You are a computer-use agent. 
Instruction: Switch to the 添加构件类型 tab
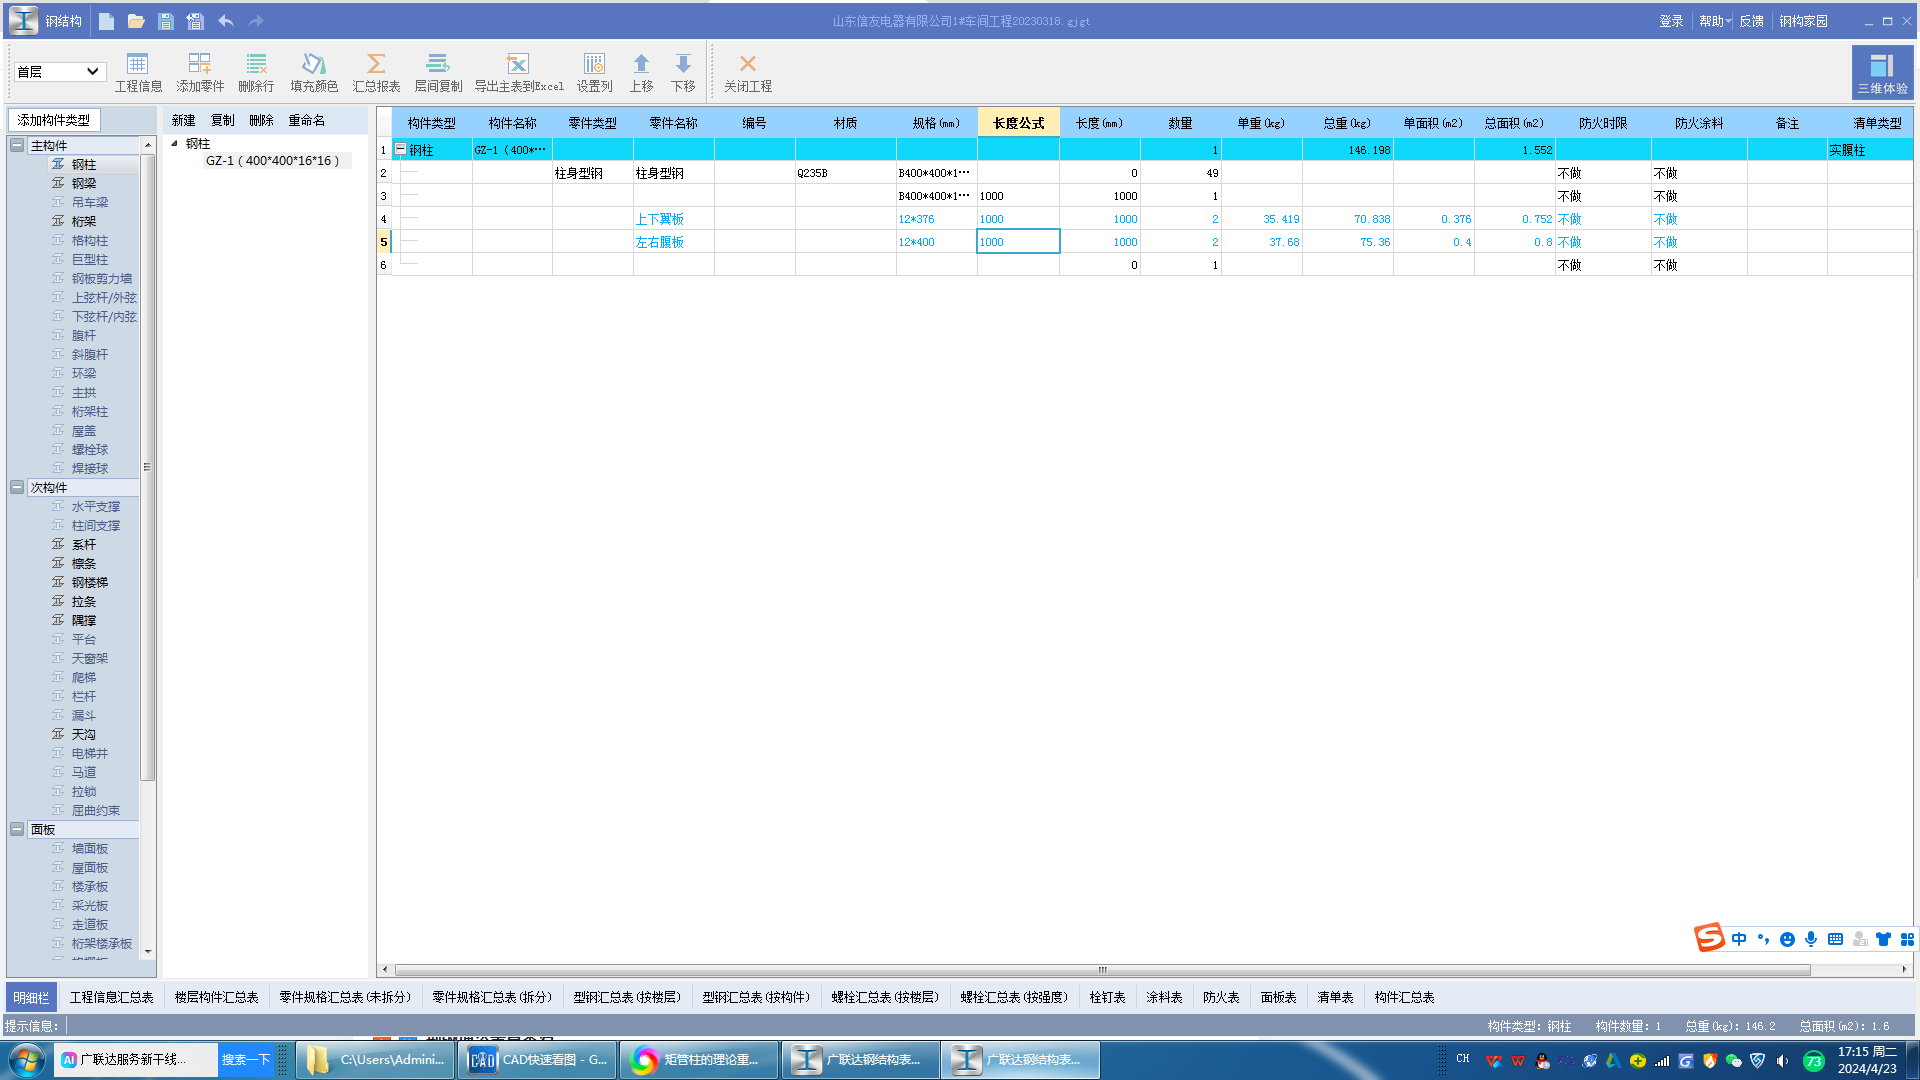pyautogui.click(x=54, y=120)
